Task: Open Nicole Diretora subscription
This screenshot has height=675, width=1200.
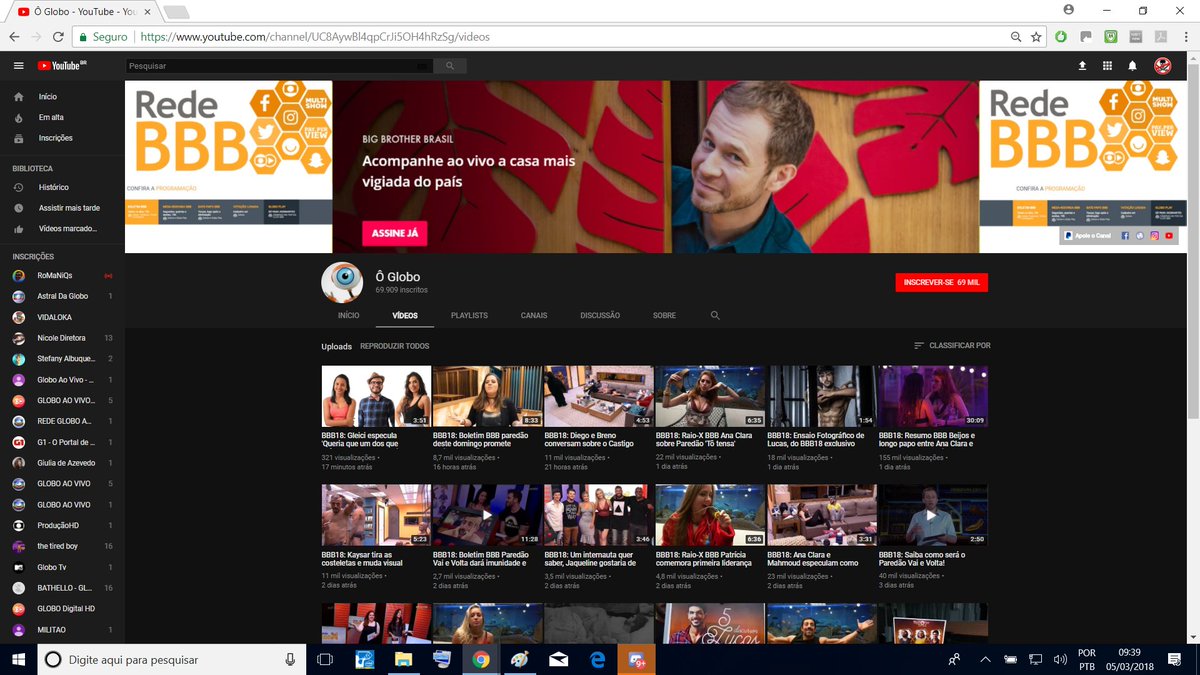Action: tap(62, 338)
